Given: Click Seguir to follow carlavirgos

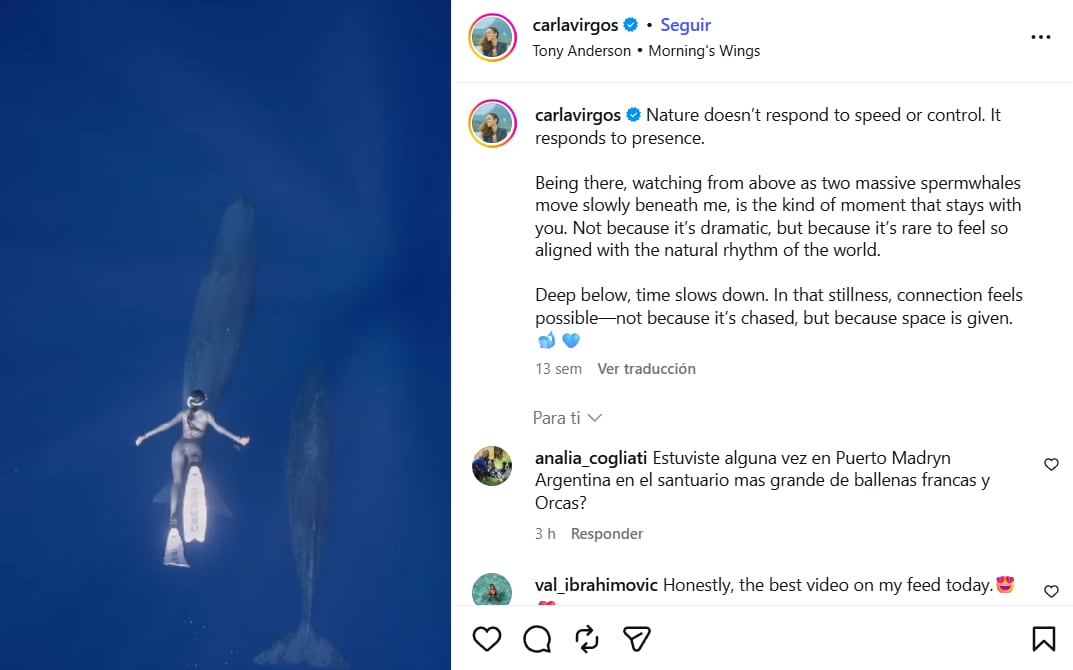Looking at the screenshot, I should coord(685,24).
